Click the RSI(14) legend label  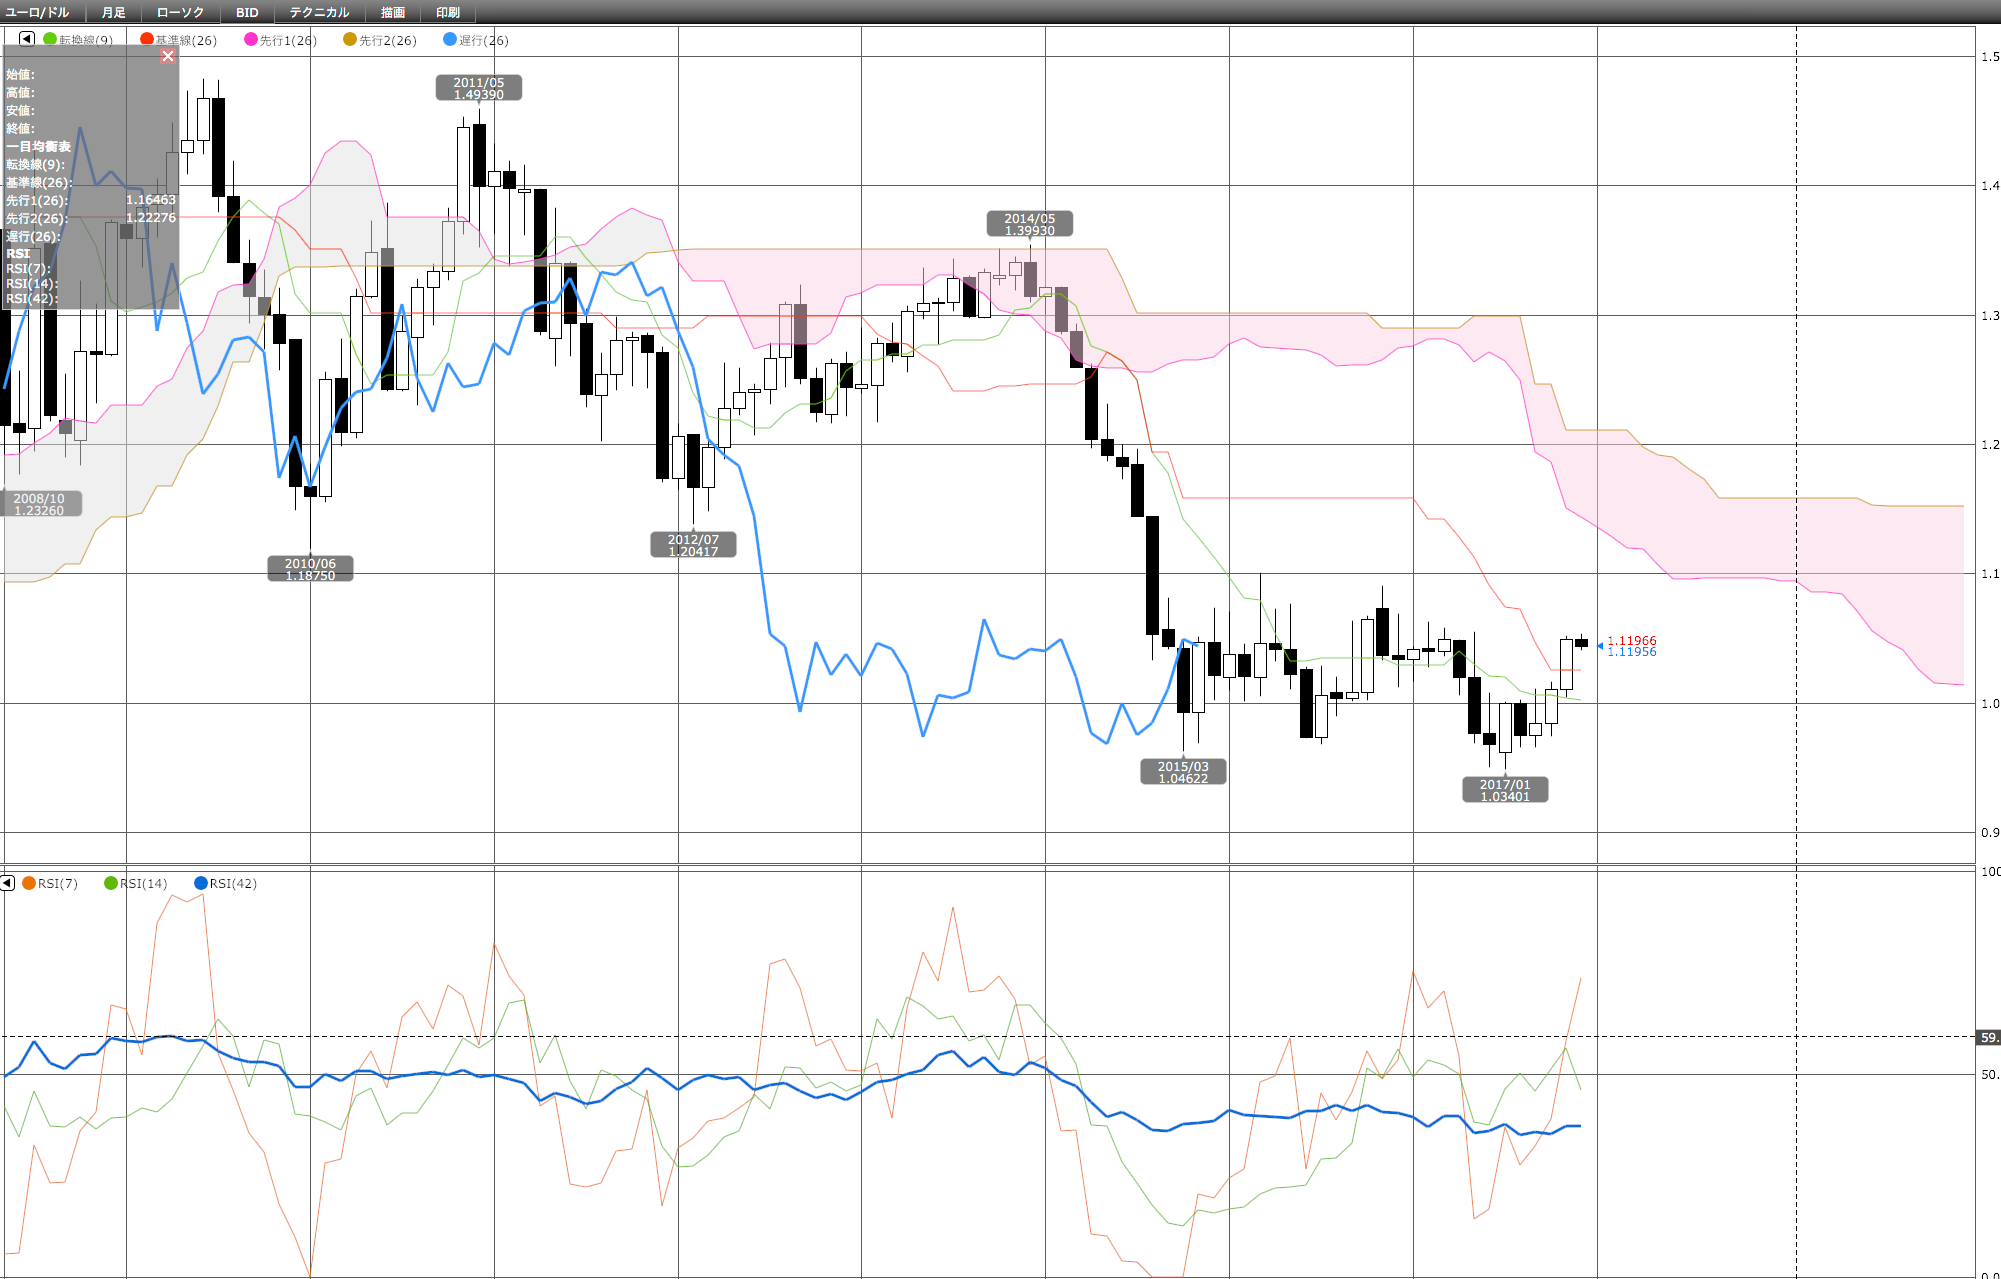(x=144, y=883)
